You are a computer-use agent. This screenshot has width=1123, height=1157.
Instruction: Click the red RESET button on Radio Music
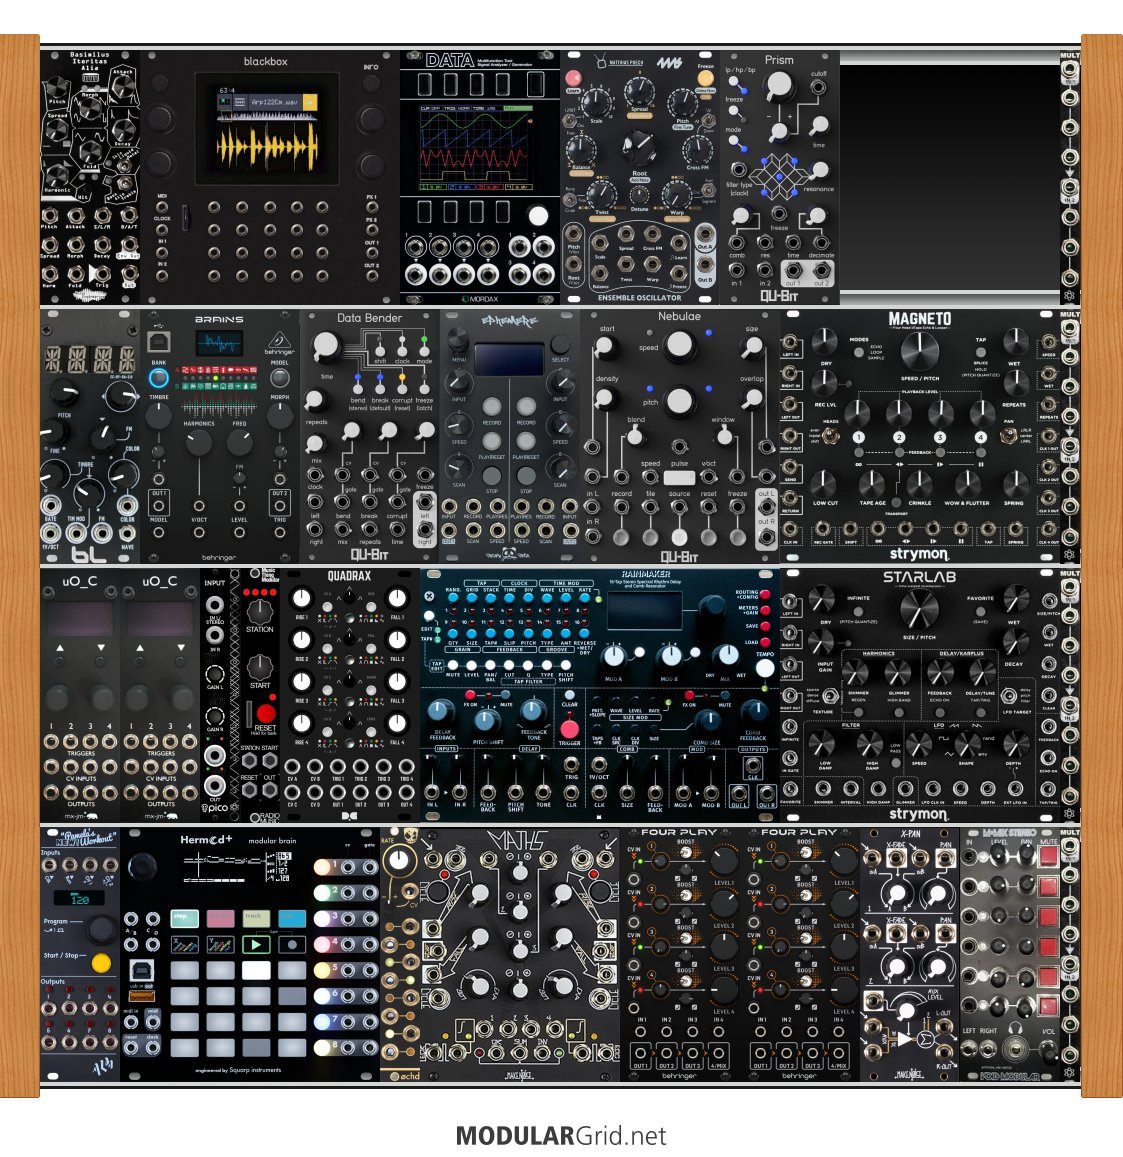[266, 714]
